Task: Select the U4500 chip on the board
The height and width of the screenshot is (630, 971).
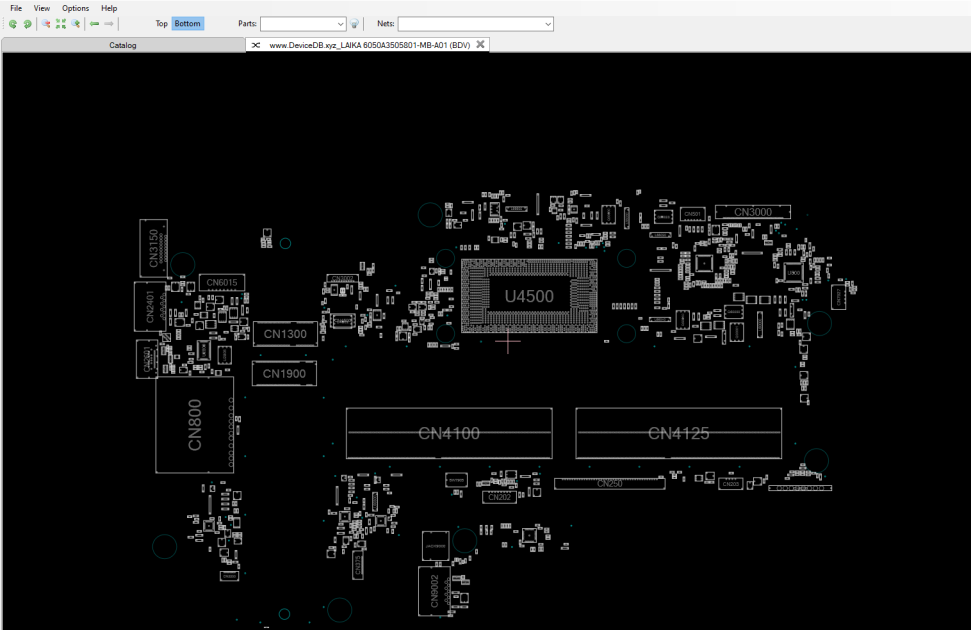Action: (x=529, y=296)
